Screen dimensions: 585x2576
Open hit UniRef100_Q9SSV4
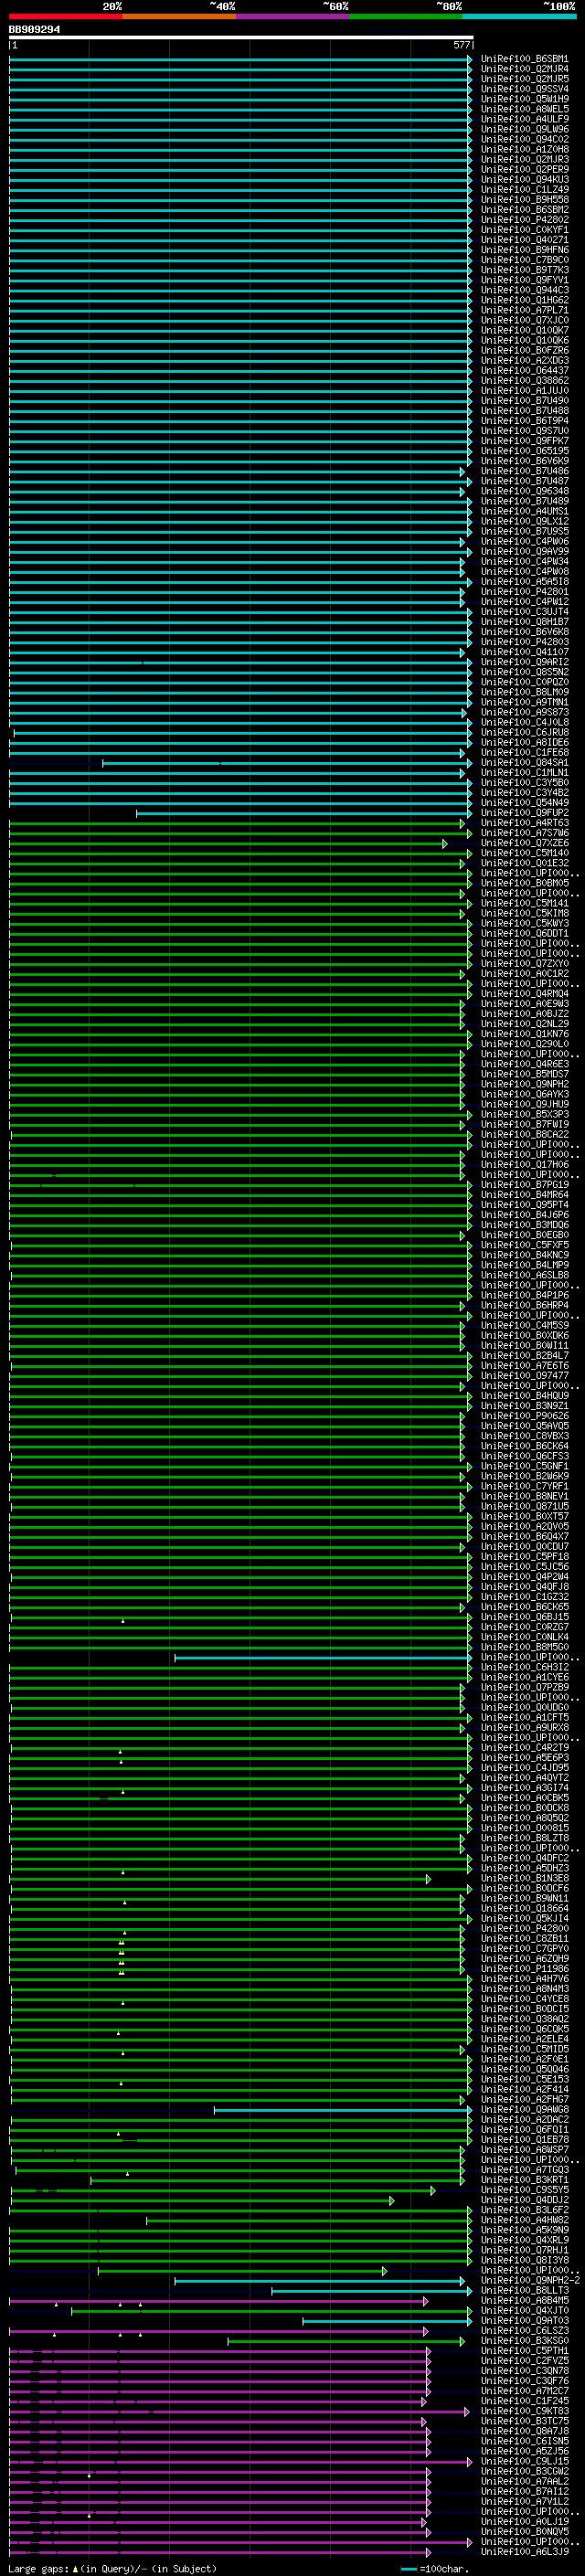point(525,89)
